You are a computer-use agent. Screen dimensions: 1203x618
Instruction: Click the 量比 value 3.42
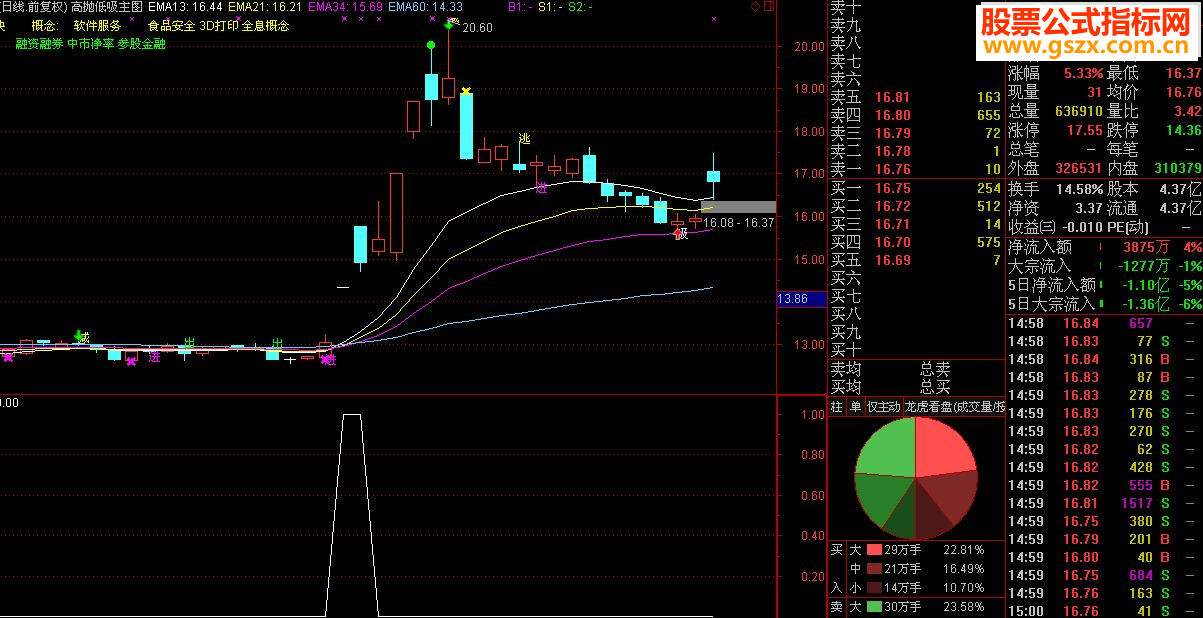(1187, 111)
